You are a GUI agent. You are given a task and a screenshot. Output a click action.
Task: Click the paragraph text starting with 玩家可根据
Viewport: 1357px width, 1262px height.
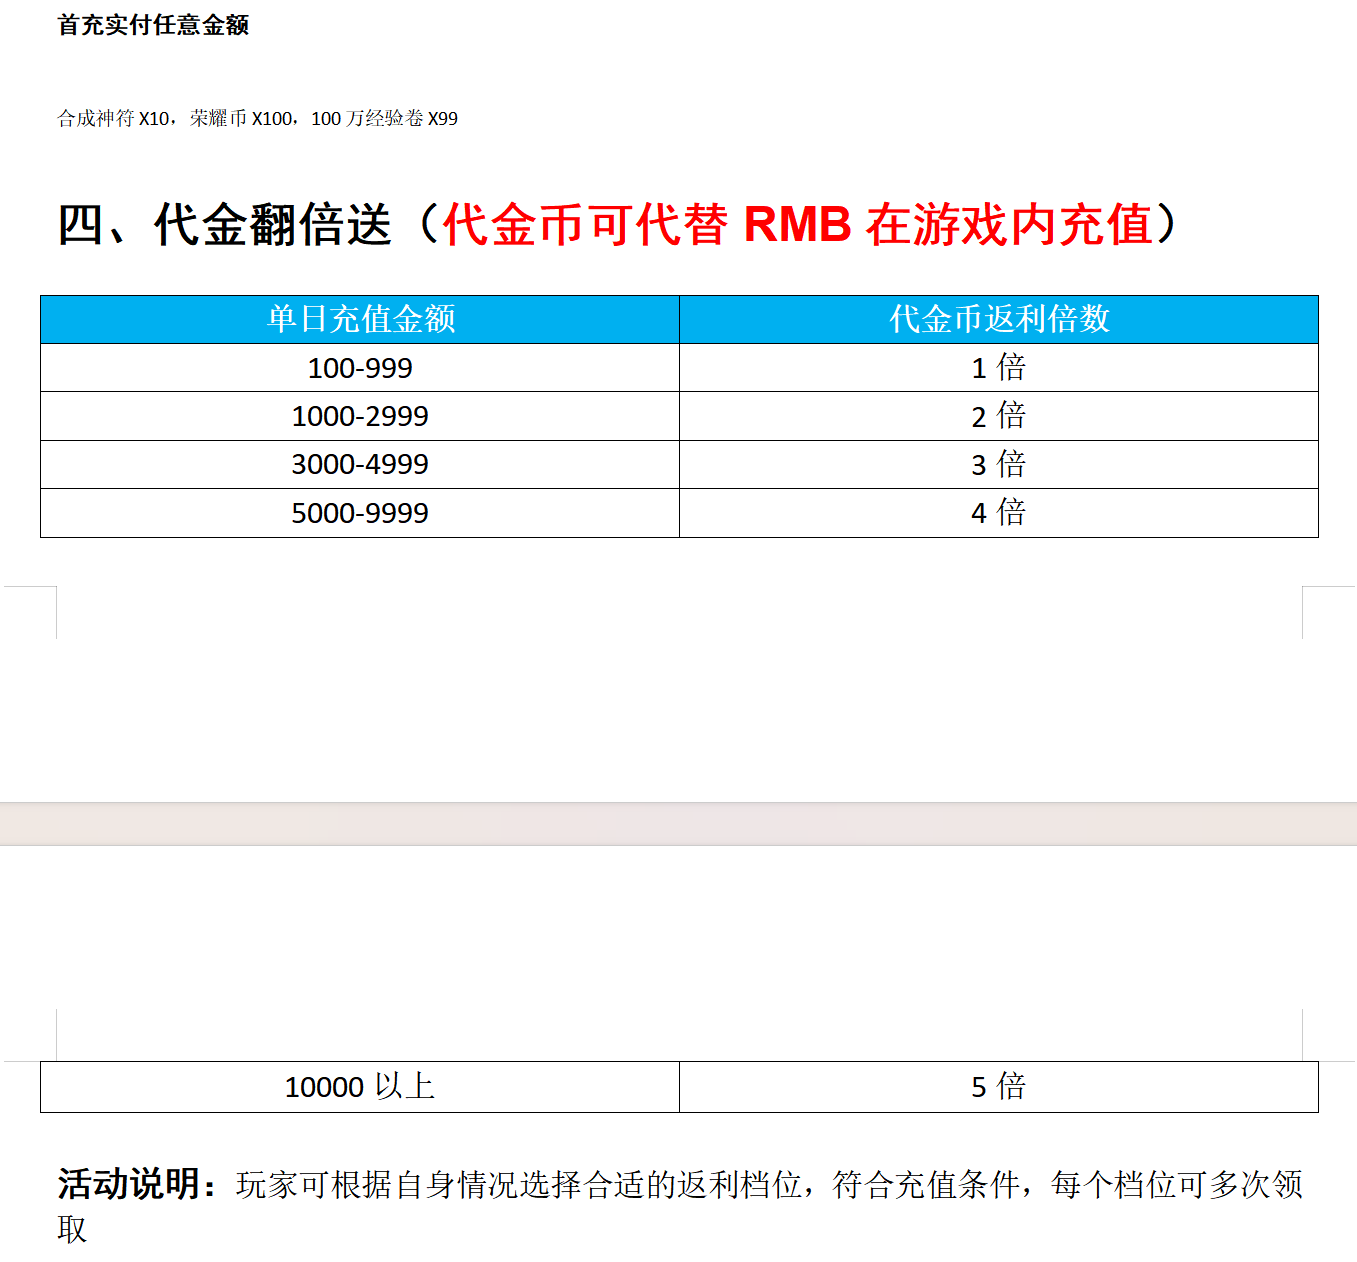[x=768, y=1185]
